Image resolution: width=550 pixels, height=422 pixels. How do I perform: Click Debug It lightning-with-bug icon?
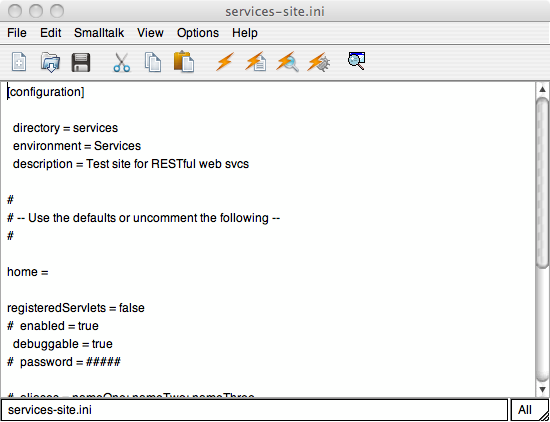[x=318, y=62]
